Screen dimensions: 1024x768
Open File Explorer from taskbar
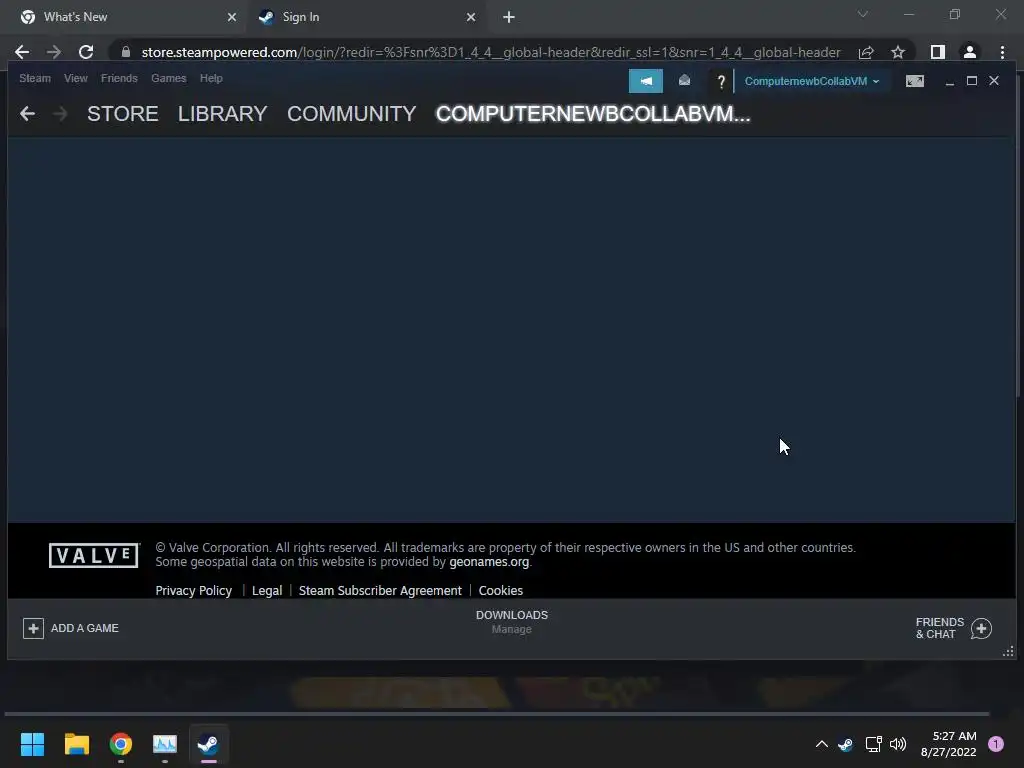76,744
